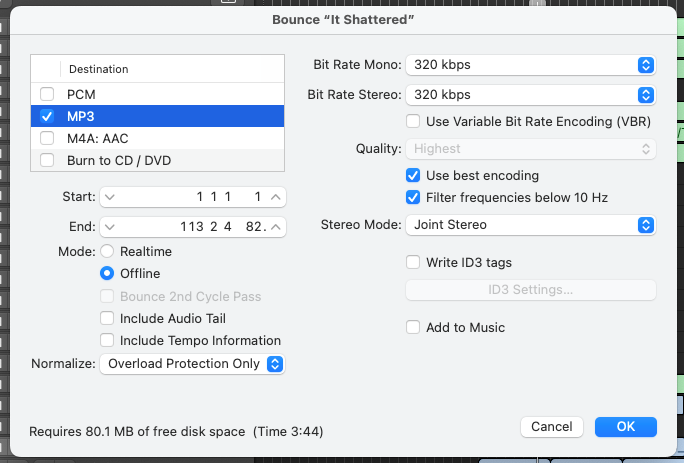Viewport: 684px width, 463px height.
Task: Tick the Burn to CD / DVD checkbox
Action: tap(47, 160)
